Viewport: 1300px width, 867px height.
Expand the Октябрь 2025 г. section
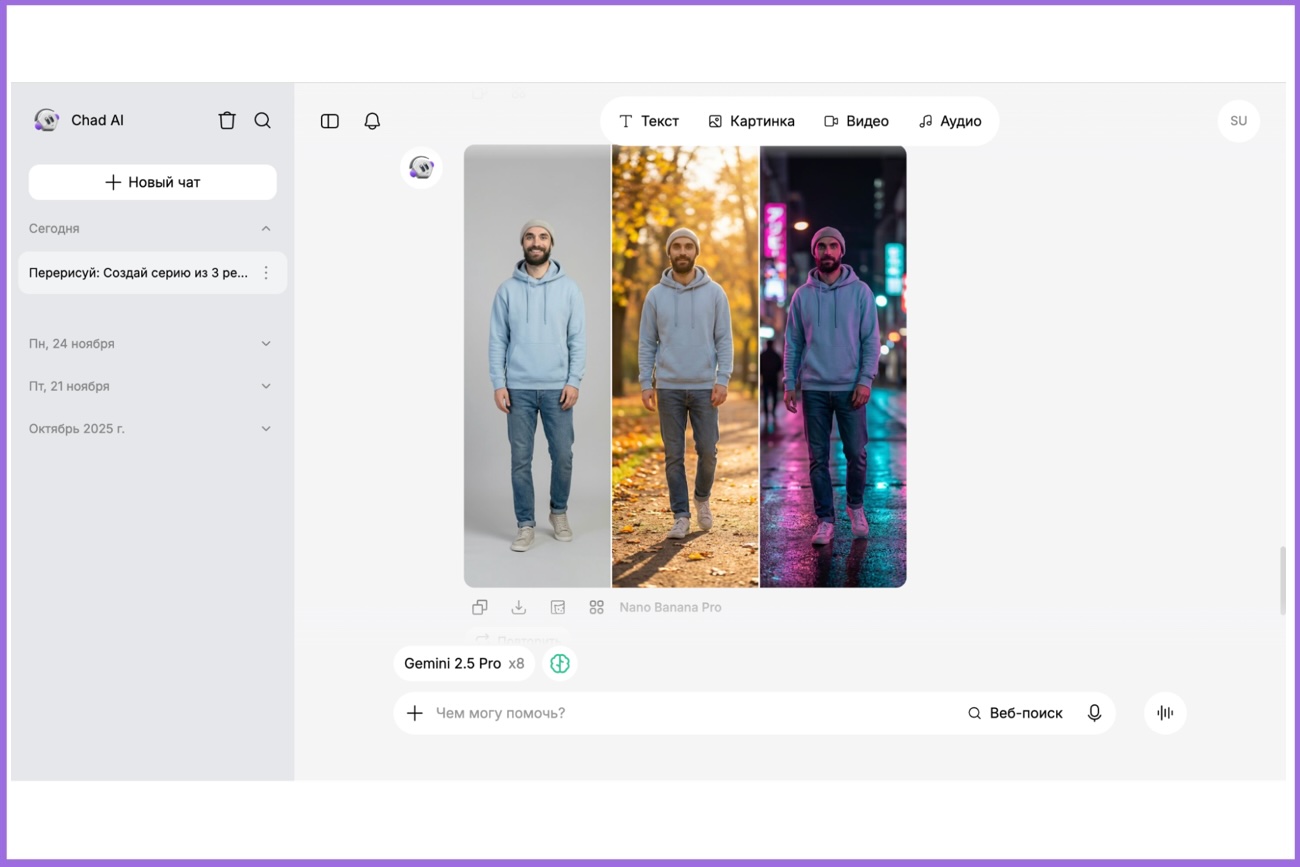coord(266,429)
